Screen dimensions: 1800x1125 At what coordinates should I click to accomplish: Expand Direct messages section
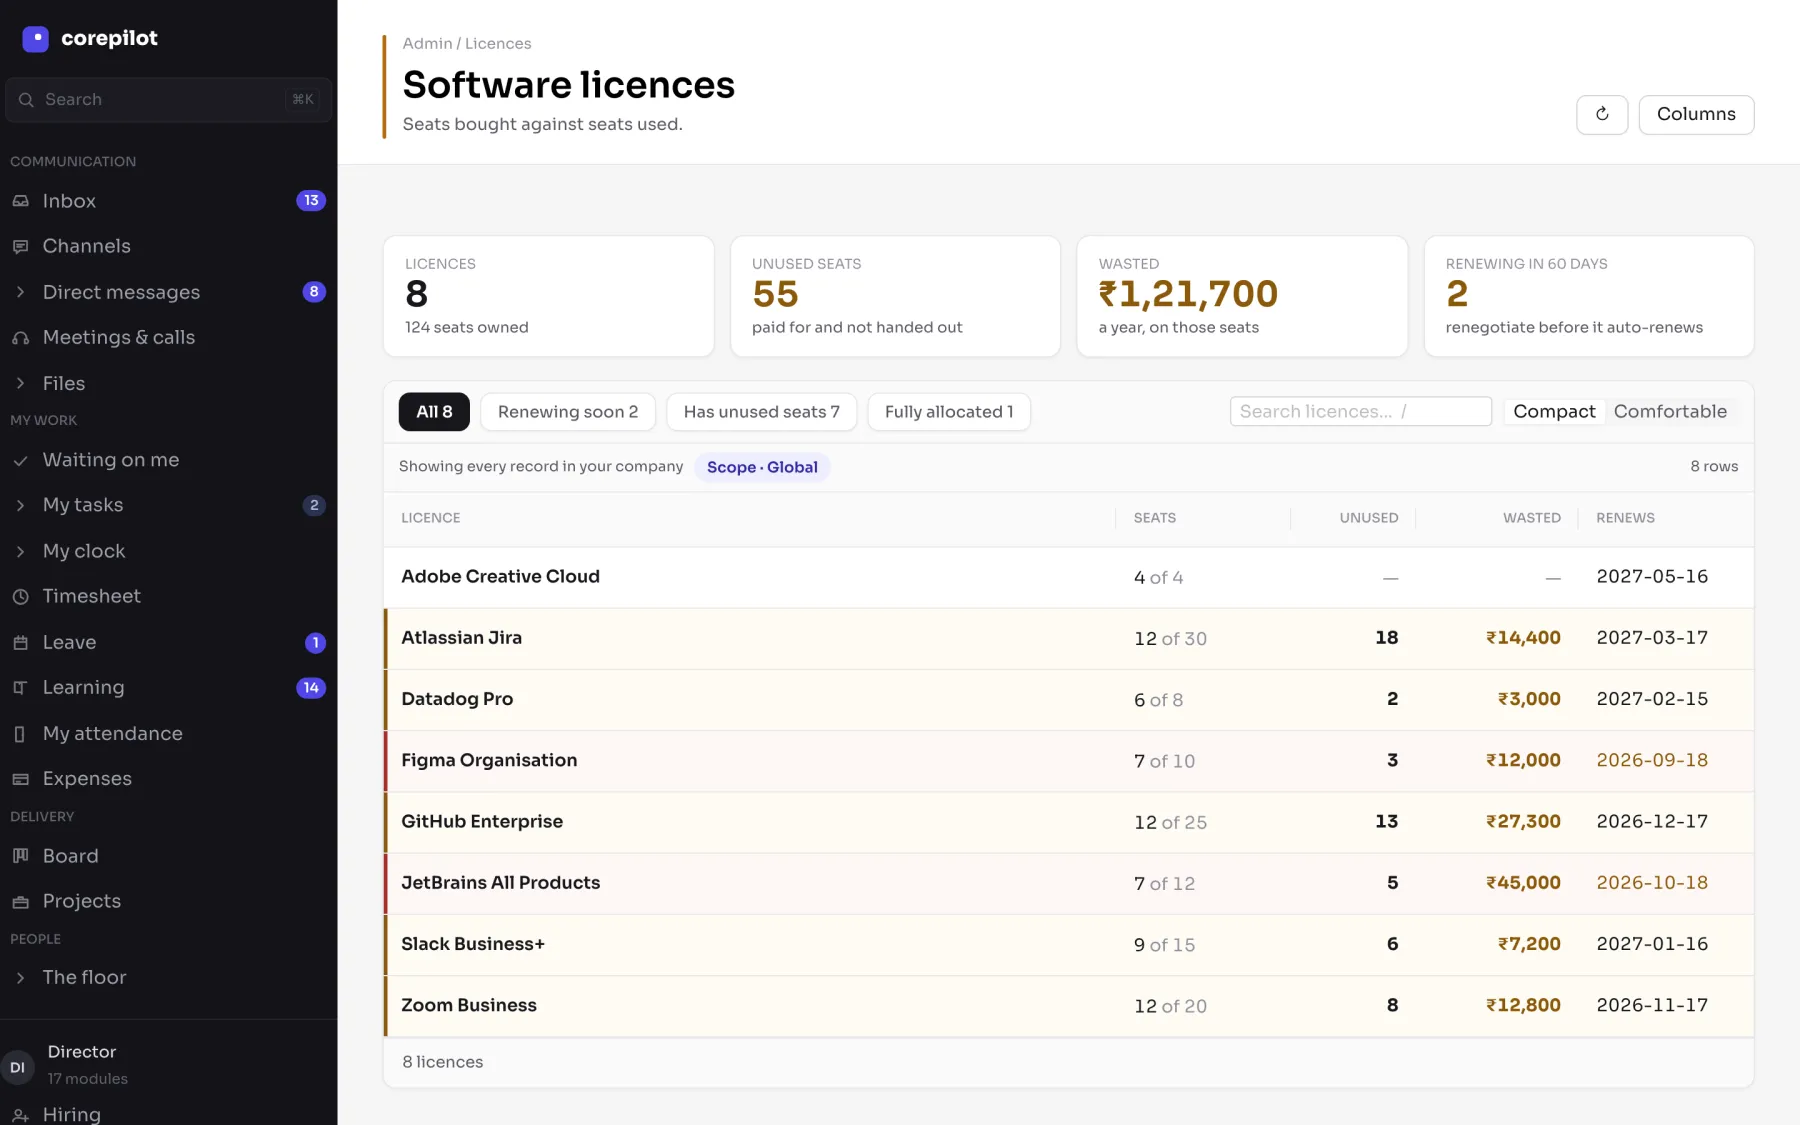pyautogui.click(x=20, y=292)
